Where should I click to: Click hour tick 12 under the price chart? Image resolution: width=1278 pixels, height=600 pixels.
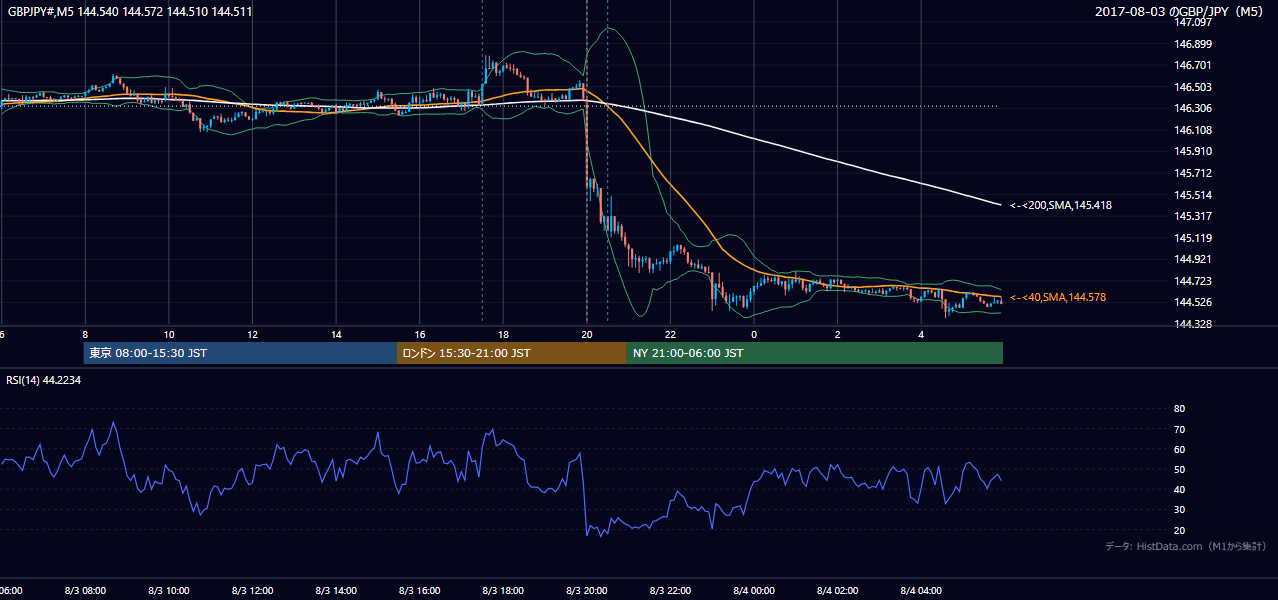(252, 334)
